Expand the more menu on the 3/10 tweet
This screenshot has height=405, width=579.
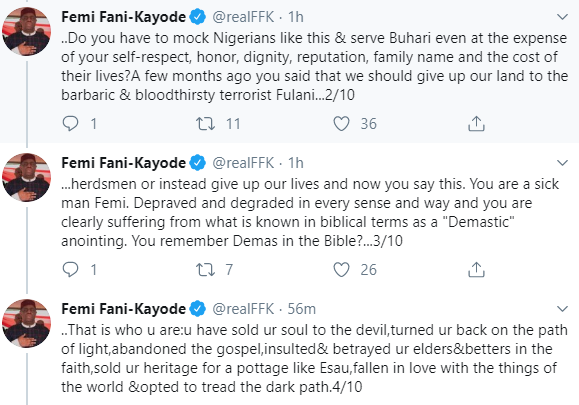tap(562, 162)
